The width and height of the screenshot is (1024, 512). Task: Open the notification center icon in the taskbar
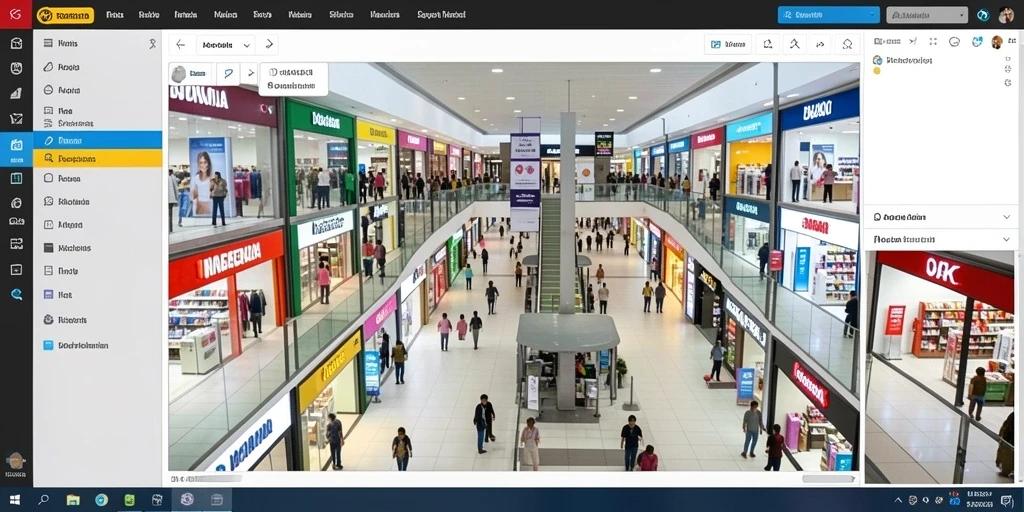pos(1007,501)
